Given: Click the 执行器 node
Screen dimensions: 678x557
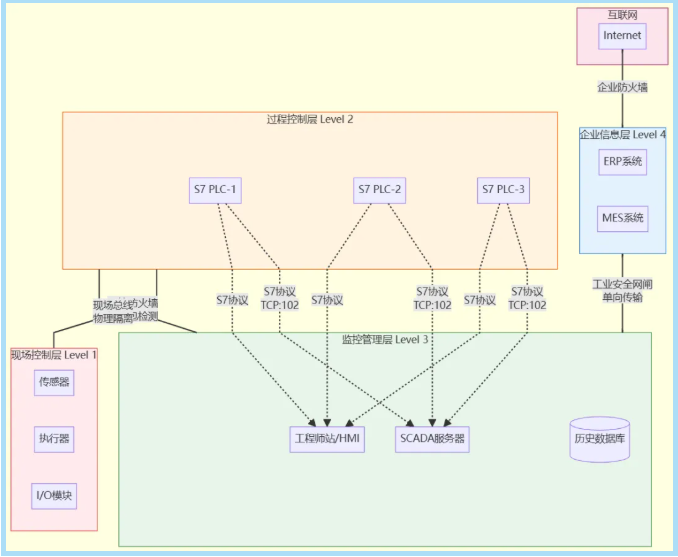Looking at the screenshot, I should pos(54,438).
